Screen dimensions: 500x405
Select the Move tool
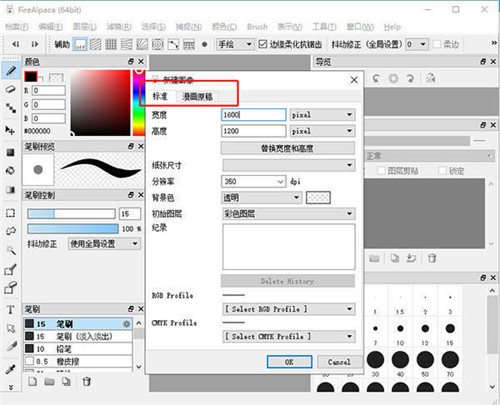[10, 130]
